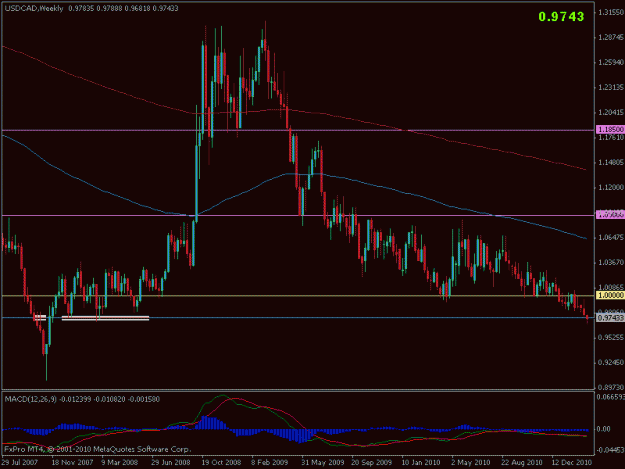
Task: Click the 1.20415 price axis value
Action: click(x=611, y=112)
